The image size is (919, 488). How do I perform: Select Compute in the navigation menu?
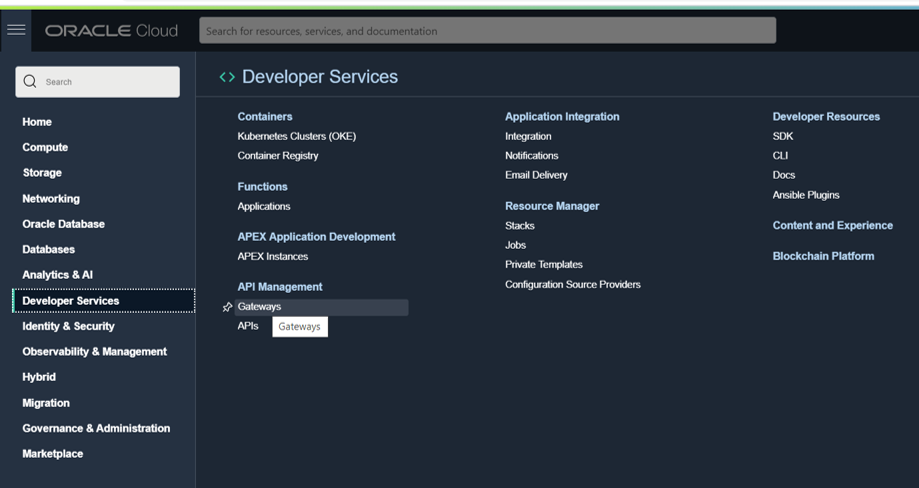click(45, 147)
